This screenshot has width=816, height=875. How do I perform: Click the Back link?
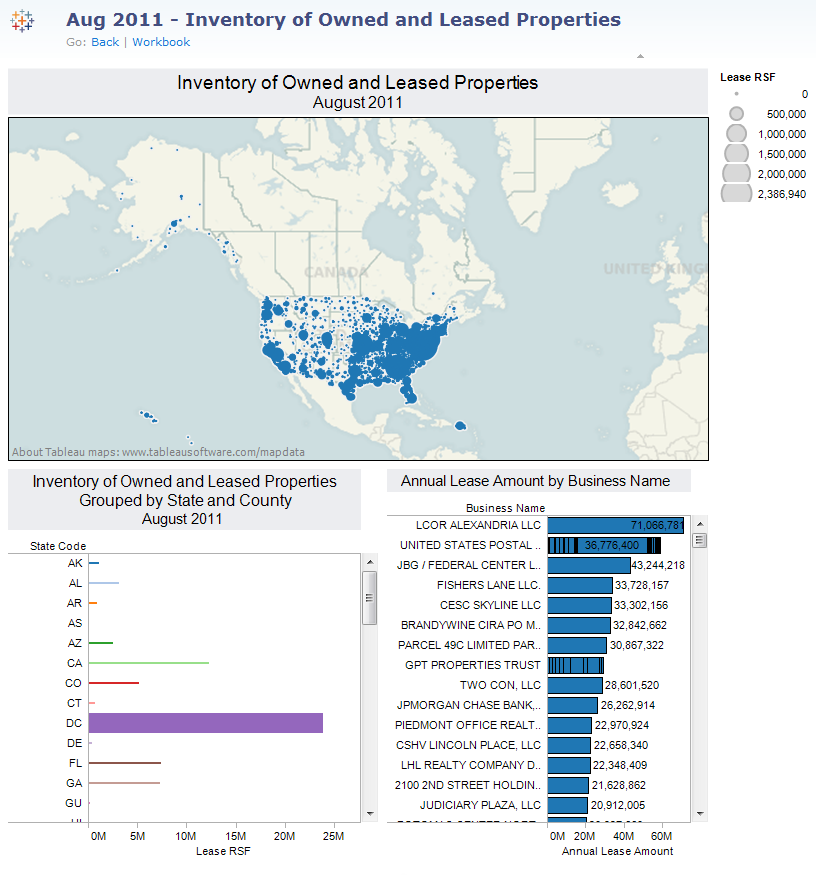point(105,42)
